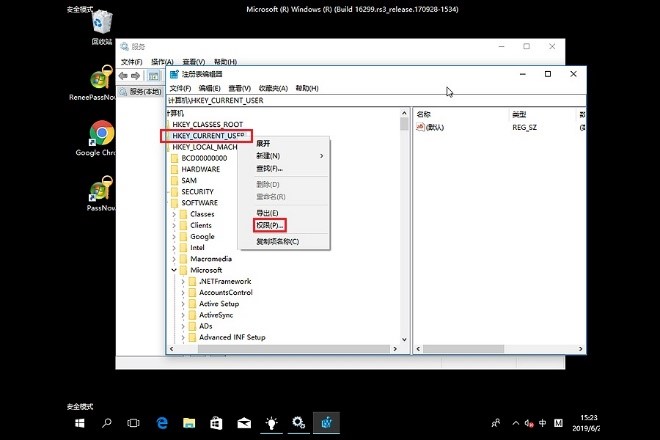660x440 pixels.
Task: Open the Google Chrome desktop shortcut
Action: pos(101,138)
